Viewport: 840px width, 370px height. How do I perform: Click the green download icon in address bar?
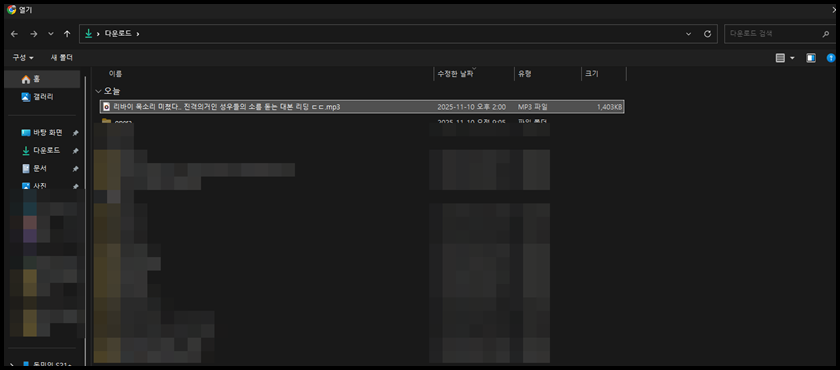click(88, 34)
